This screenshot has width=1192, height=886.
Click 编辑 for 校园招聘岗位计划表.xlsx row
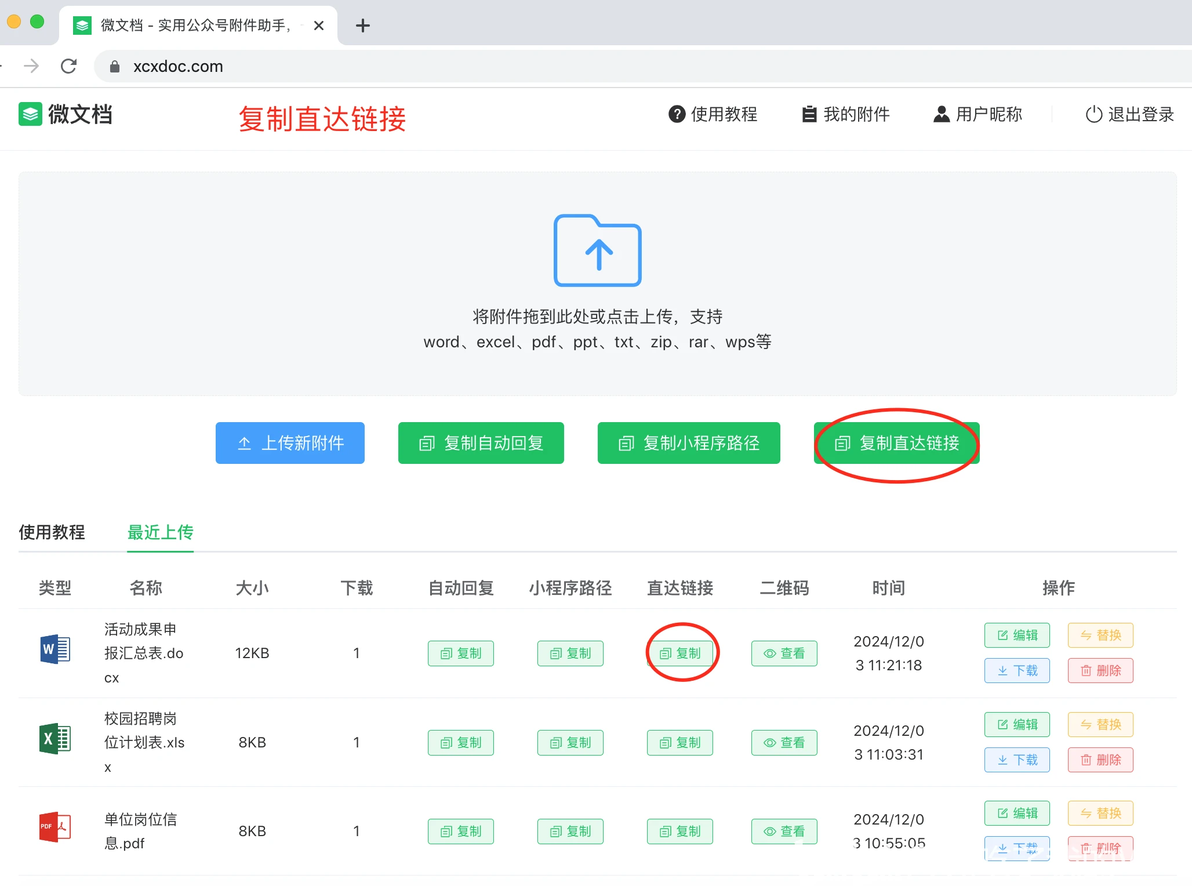tap(1017, 724)
